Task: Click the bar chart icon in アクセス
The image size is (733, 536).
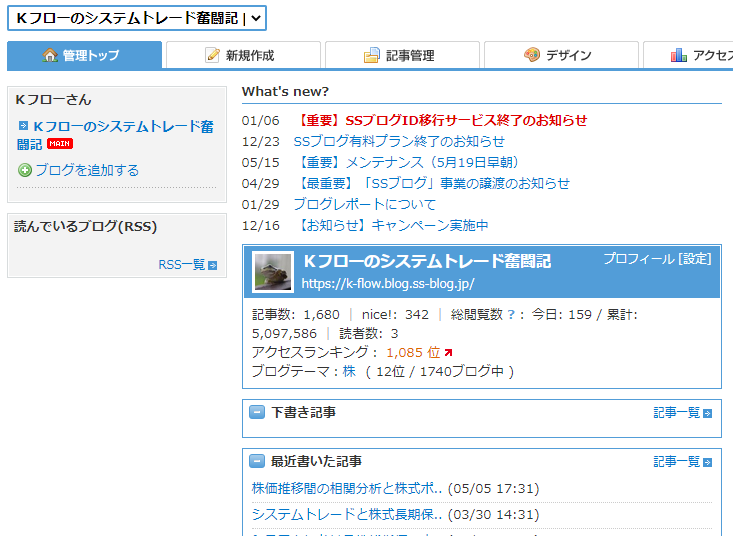Action: pyautogui.click(x=679, y=55)
